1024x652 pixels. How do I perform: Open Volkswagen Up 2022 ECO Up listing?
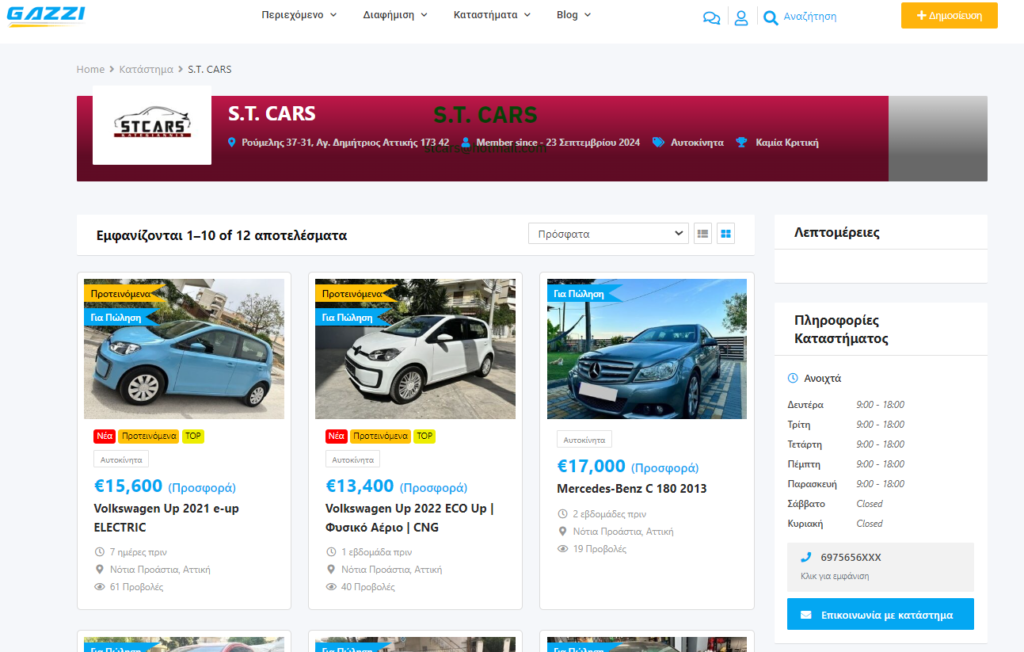409,517
